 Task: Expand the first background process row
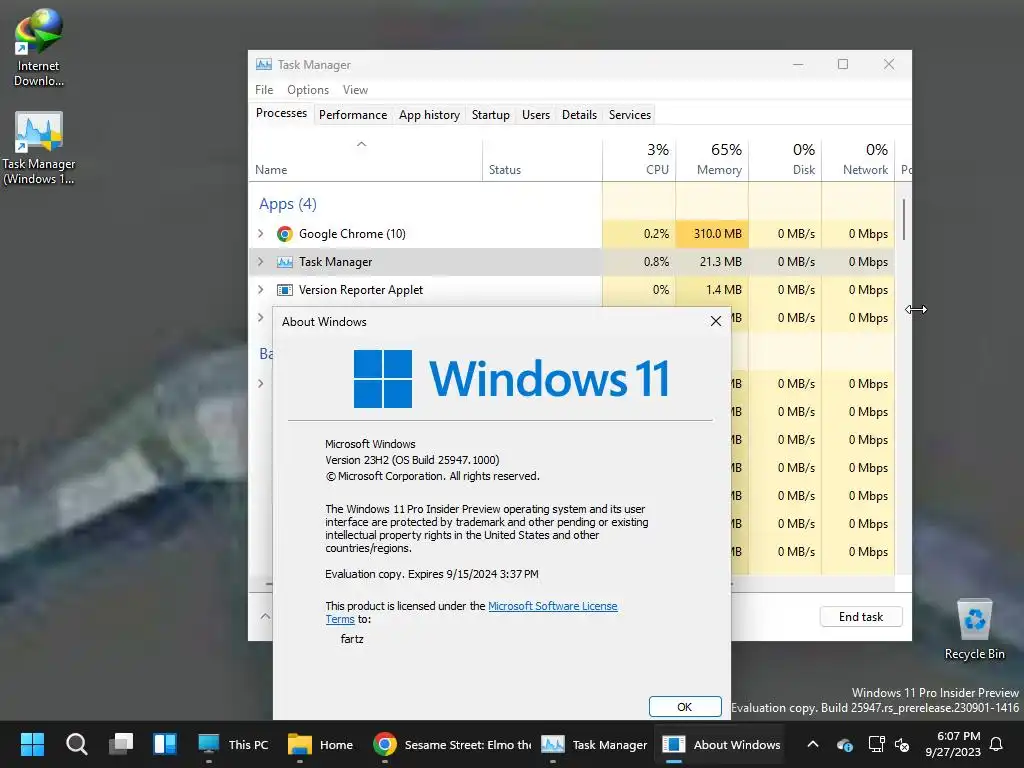click(x=261, y=383)
